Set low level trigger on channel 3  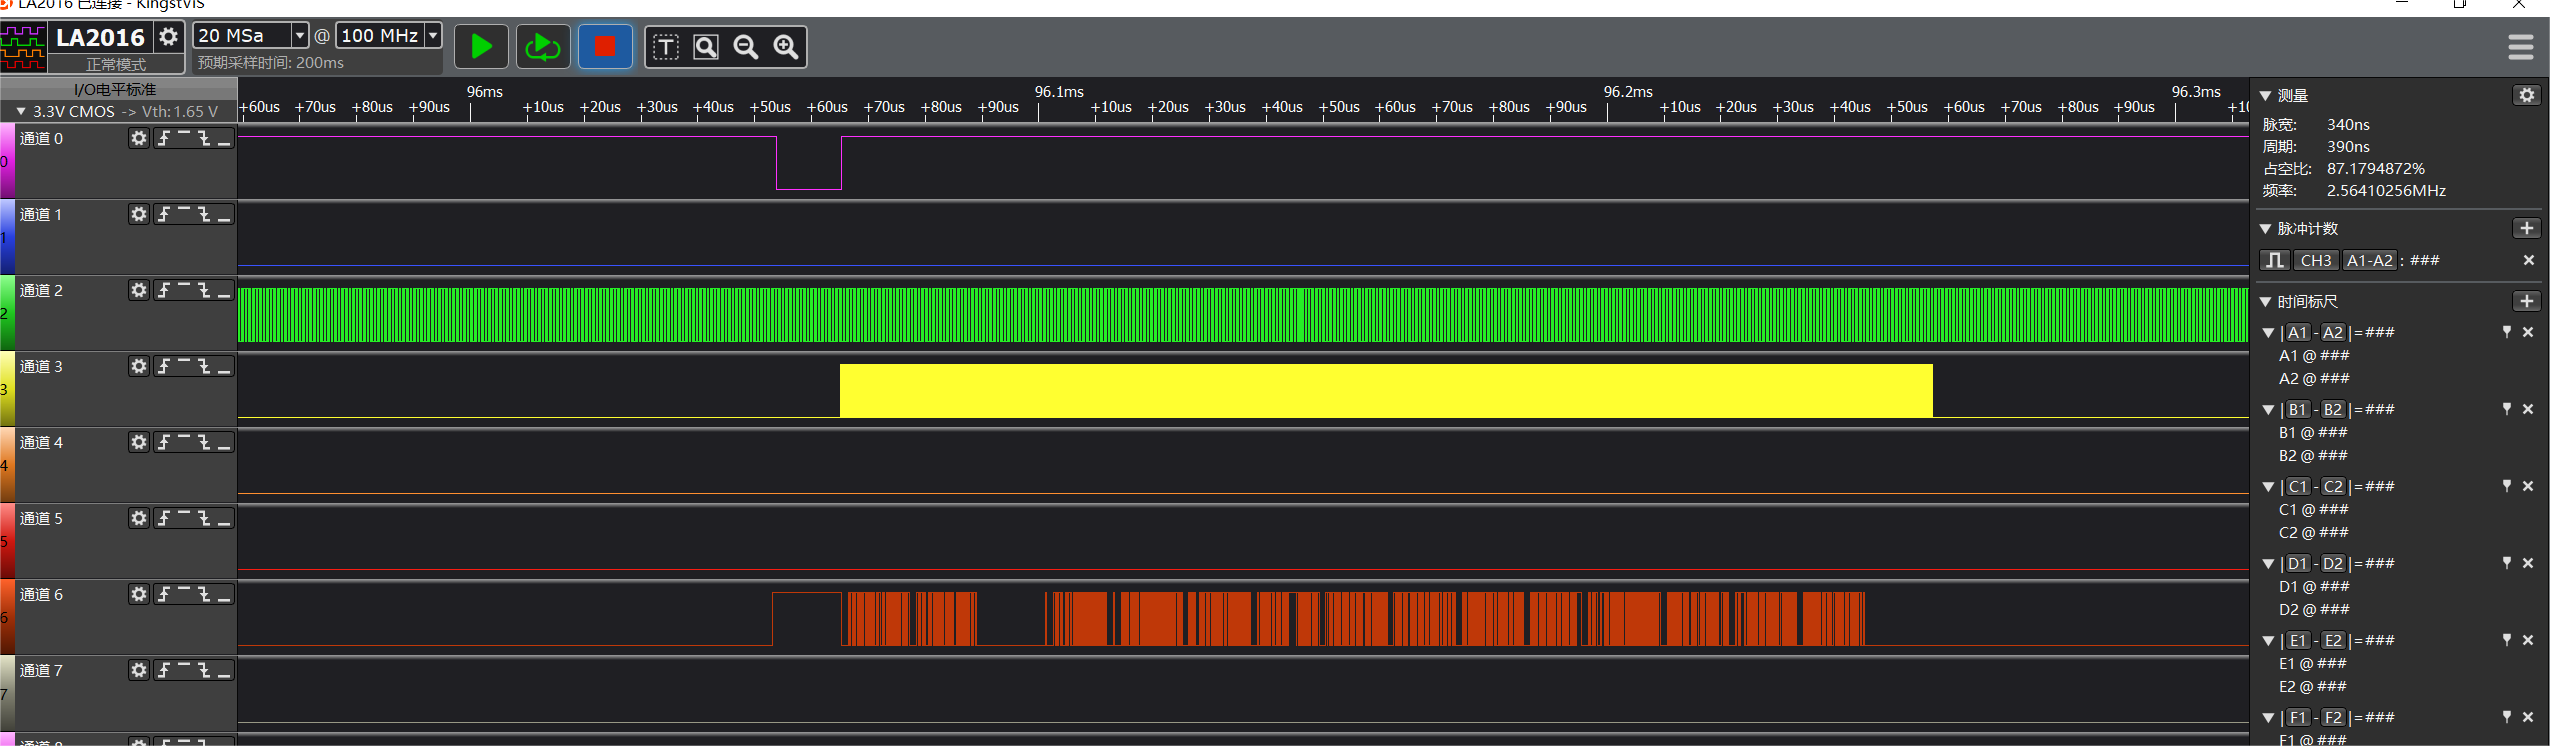coord(224,366)
